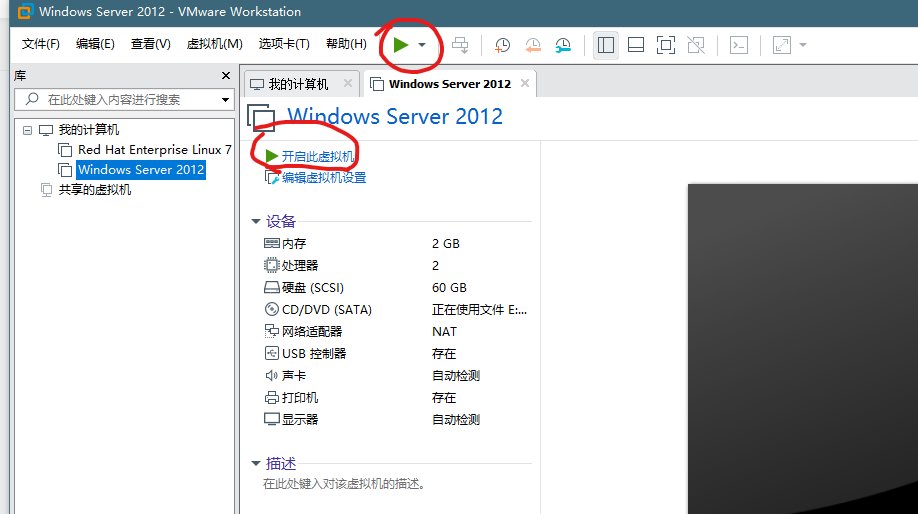Screen dimensions: 918x514
Task: Open stretch display dropdown arrow
Action: click(803, 45)
